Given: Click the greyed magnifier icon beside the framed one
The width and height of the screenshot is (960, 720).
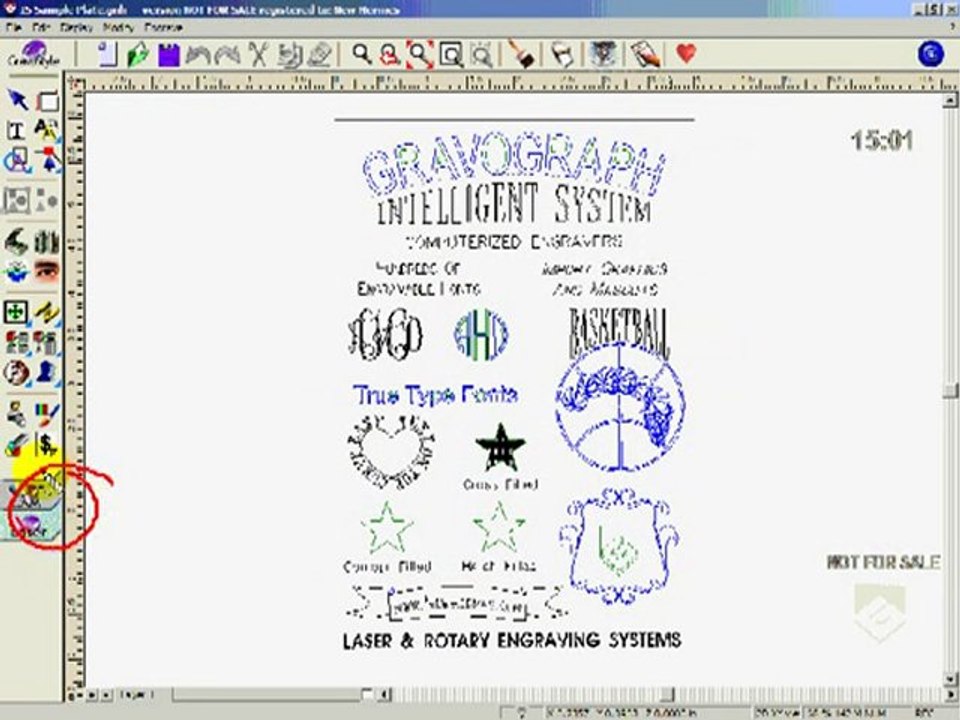Looking at the screenshot, I should 482,54.
